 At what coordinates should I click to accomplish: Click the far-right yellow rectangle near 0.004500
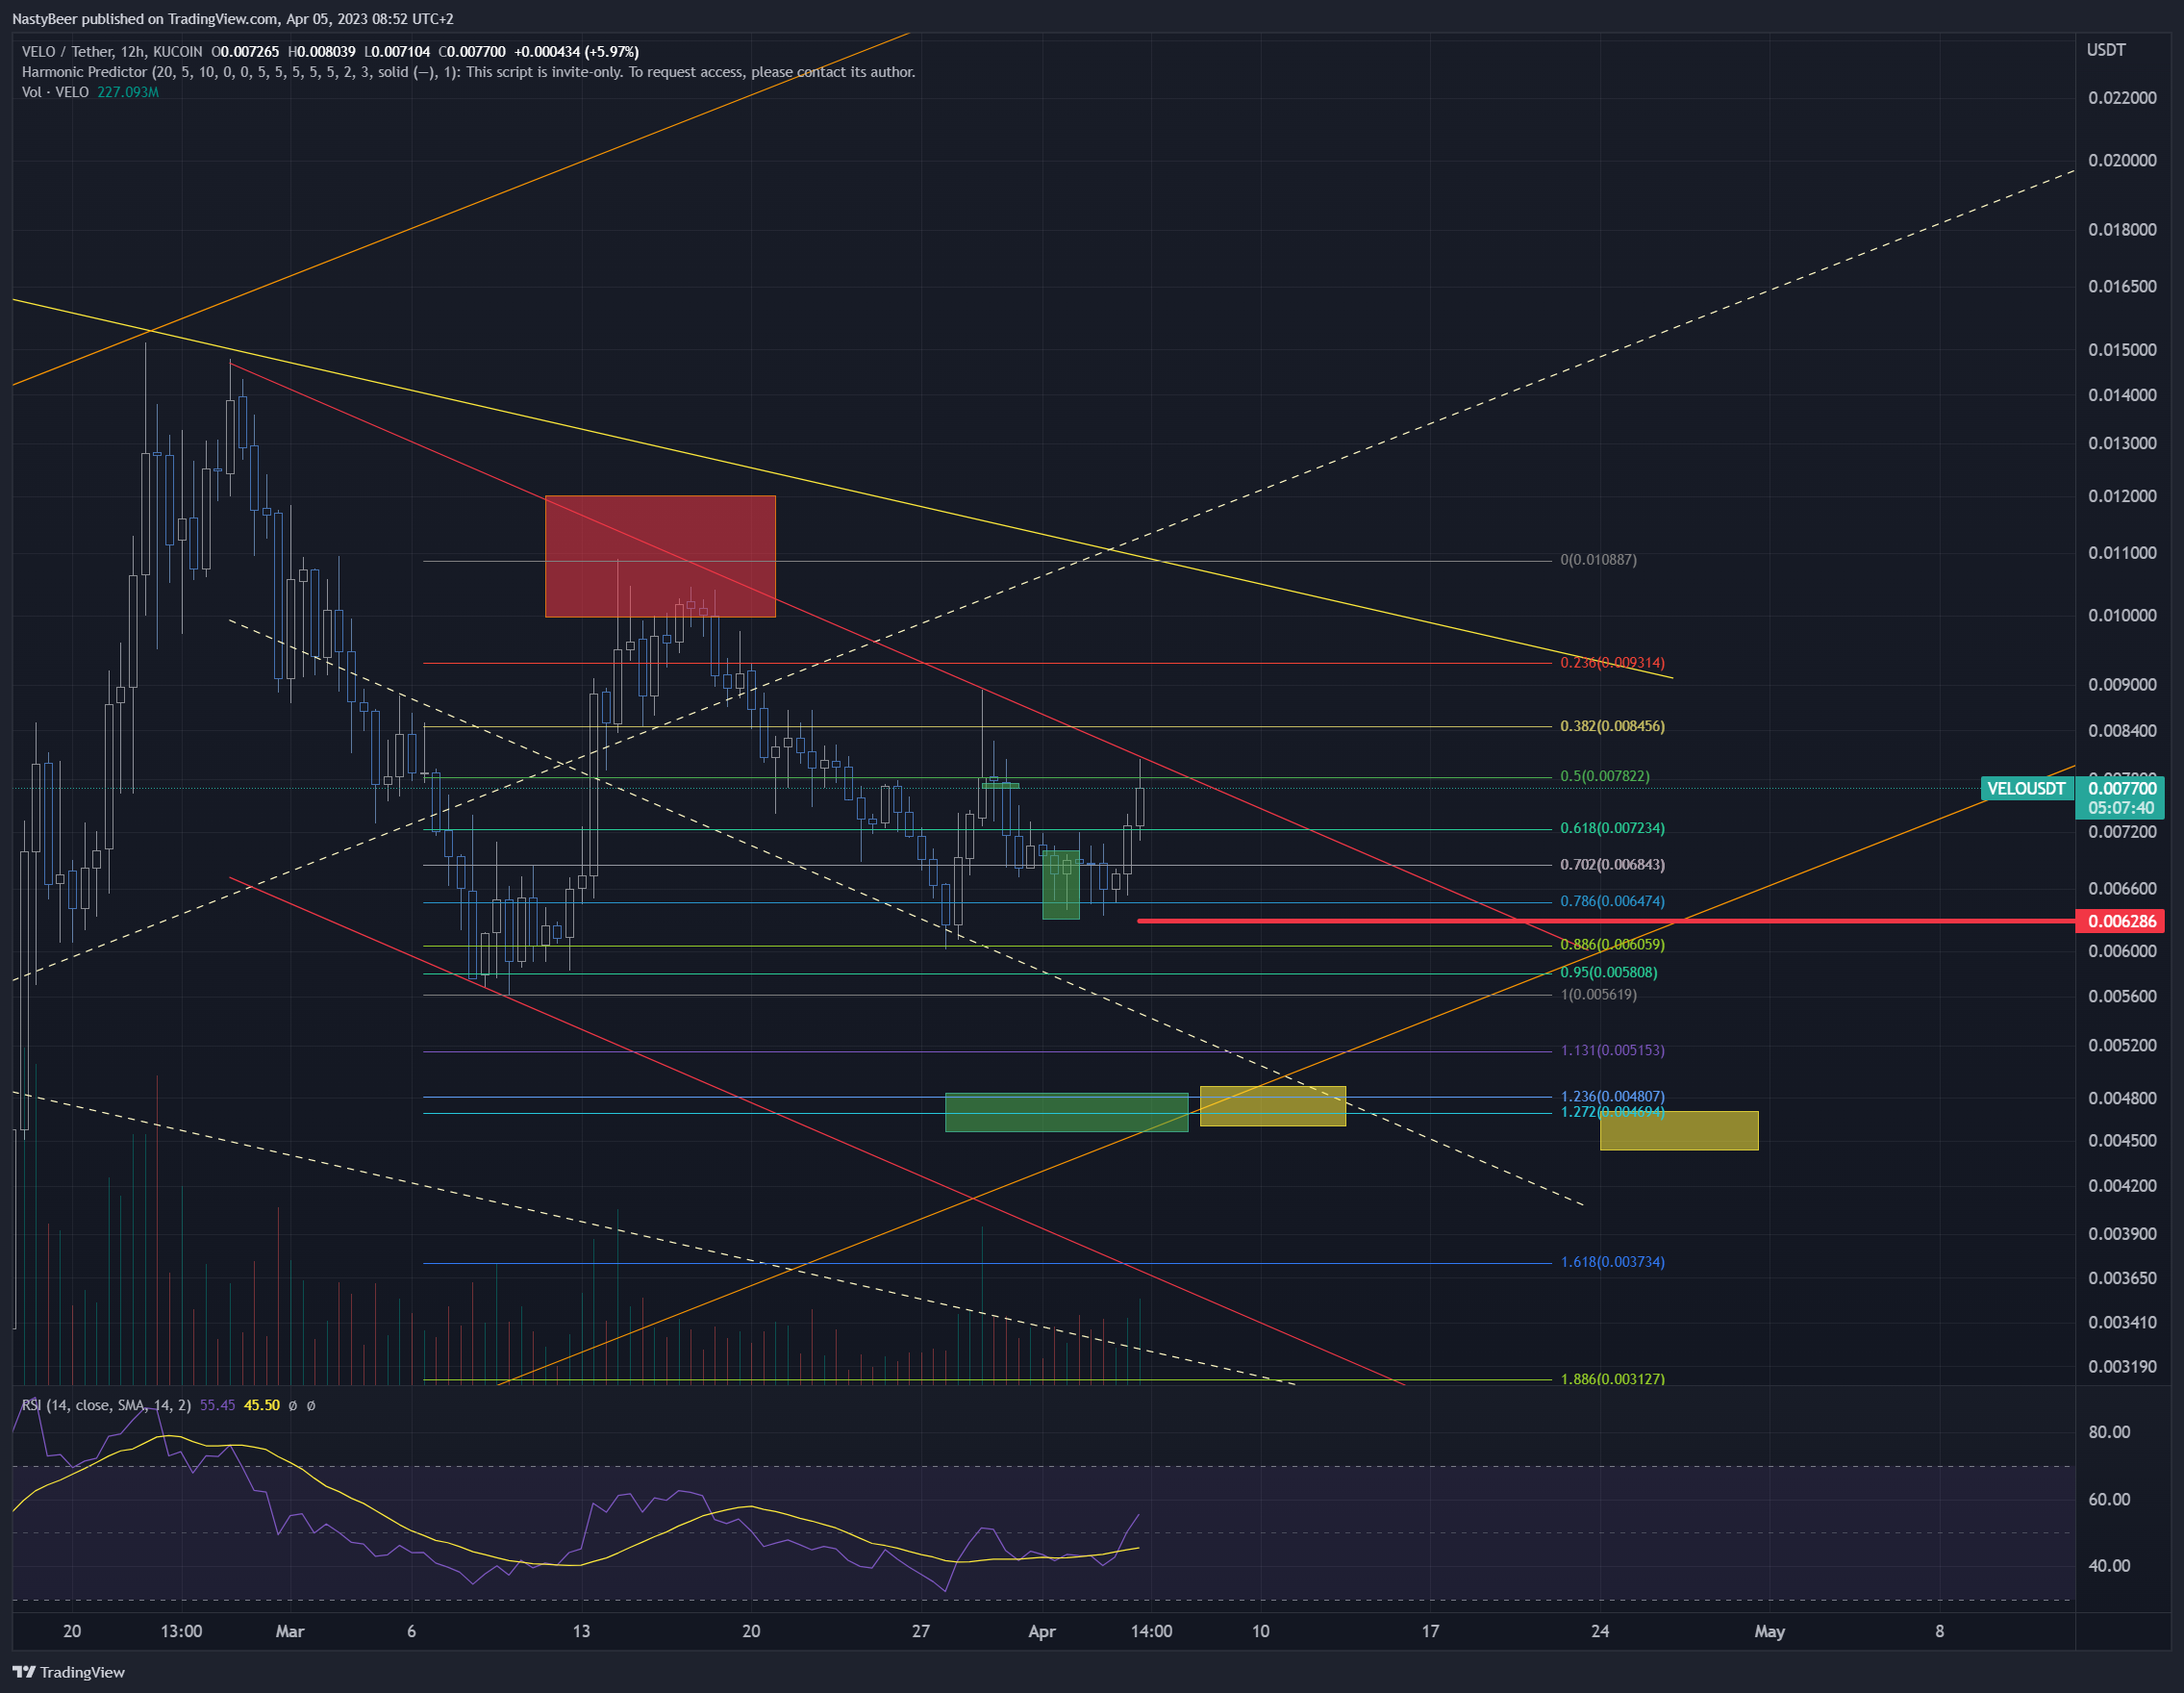point(1679,1131)
